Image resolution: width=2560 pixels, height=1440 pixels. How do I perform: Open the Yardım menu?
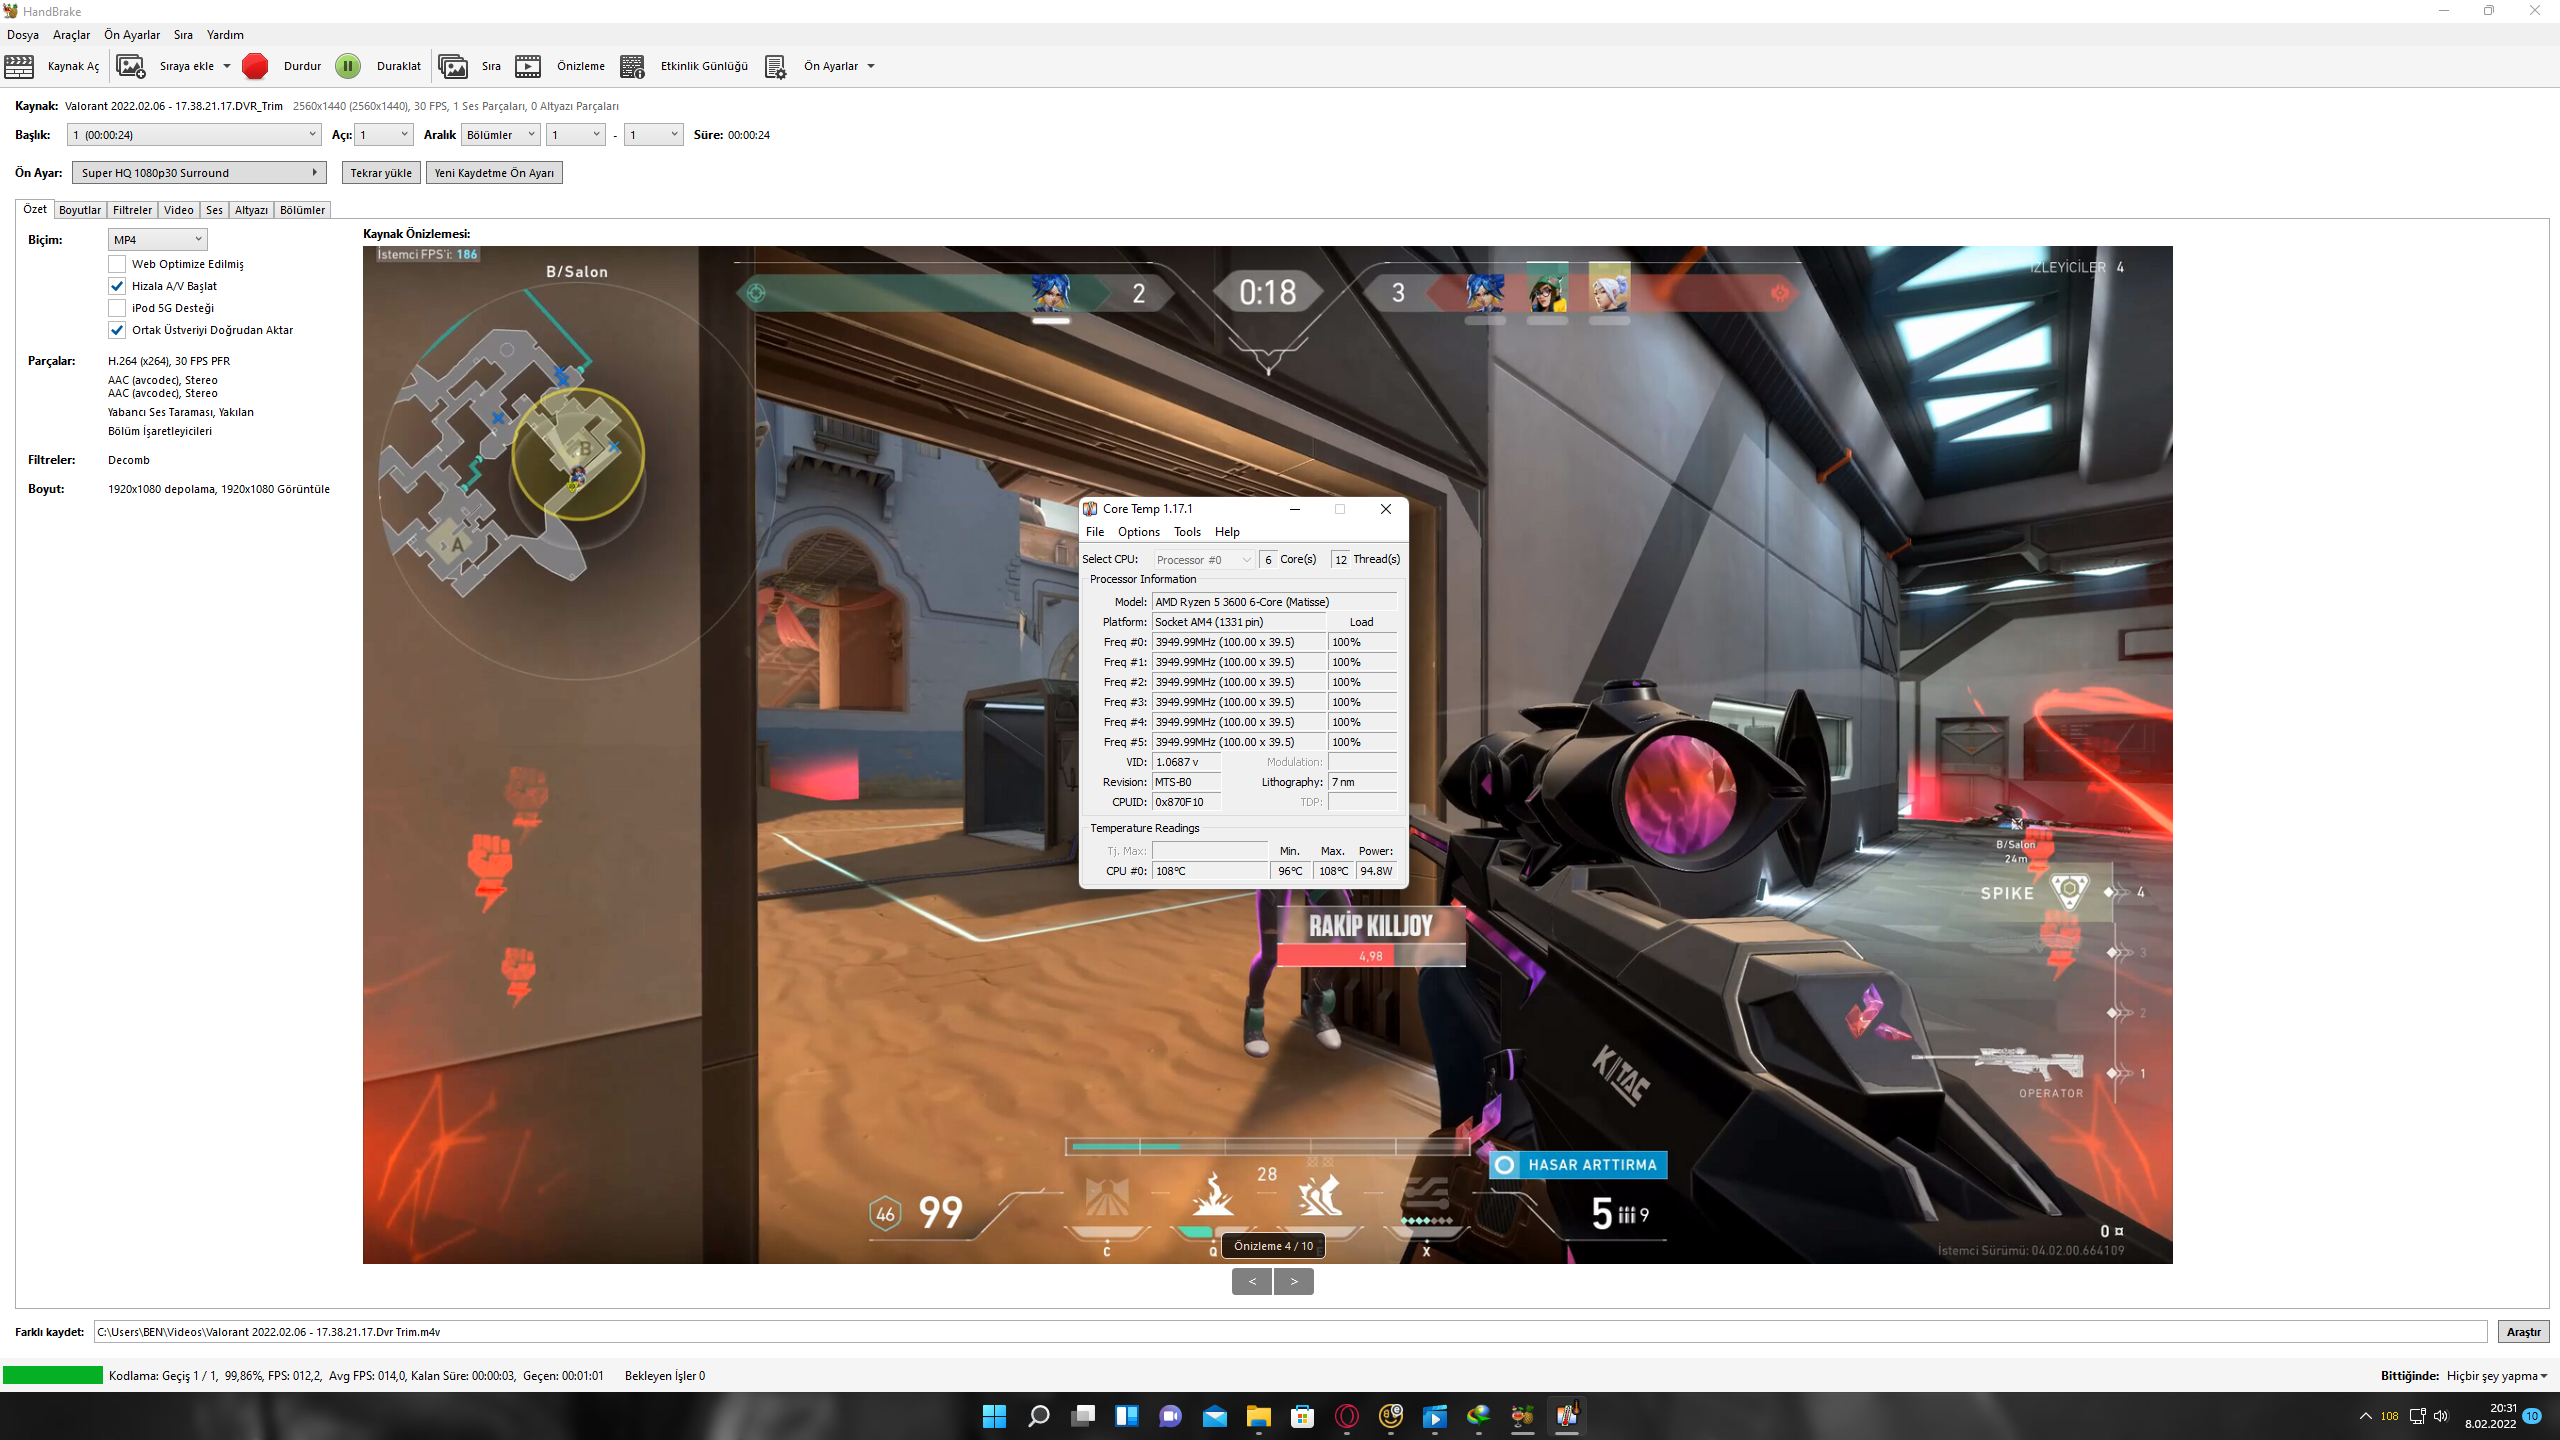coord(225,35)
